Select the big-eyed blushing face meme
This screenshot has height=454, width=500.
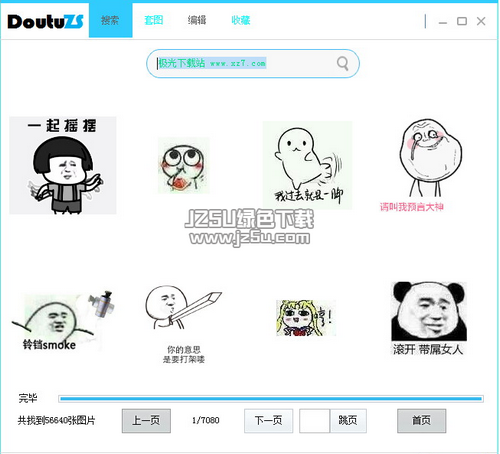(x=184, y=166)
